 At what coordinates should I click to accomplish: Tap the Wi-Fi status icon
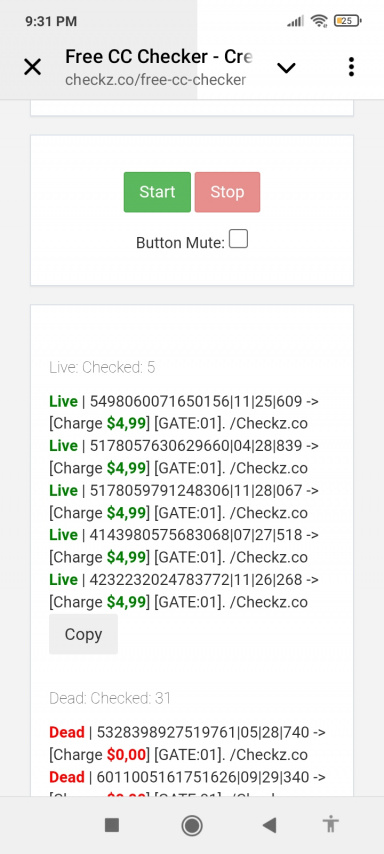[x=318, y=21]
